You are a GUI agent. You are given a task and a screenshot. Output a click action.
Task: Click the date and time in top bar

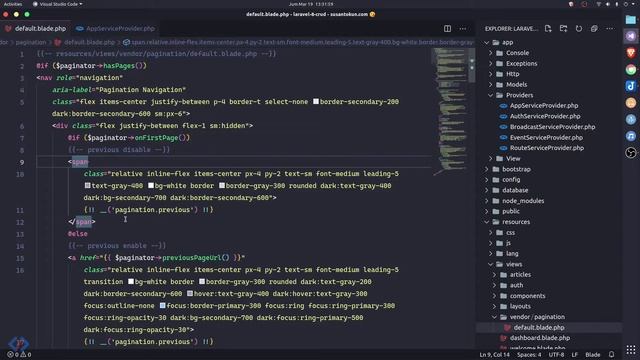pyautogui.click(x=311, y=4)
